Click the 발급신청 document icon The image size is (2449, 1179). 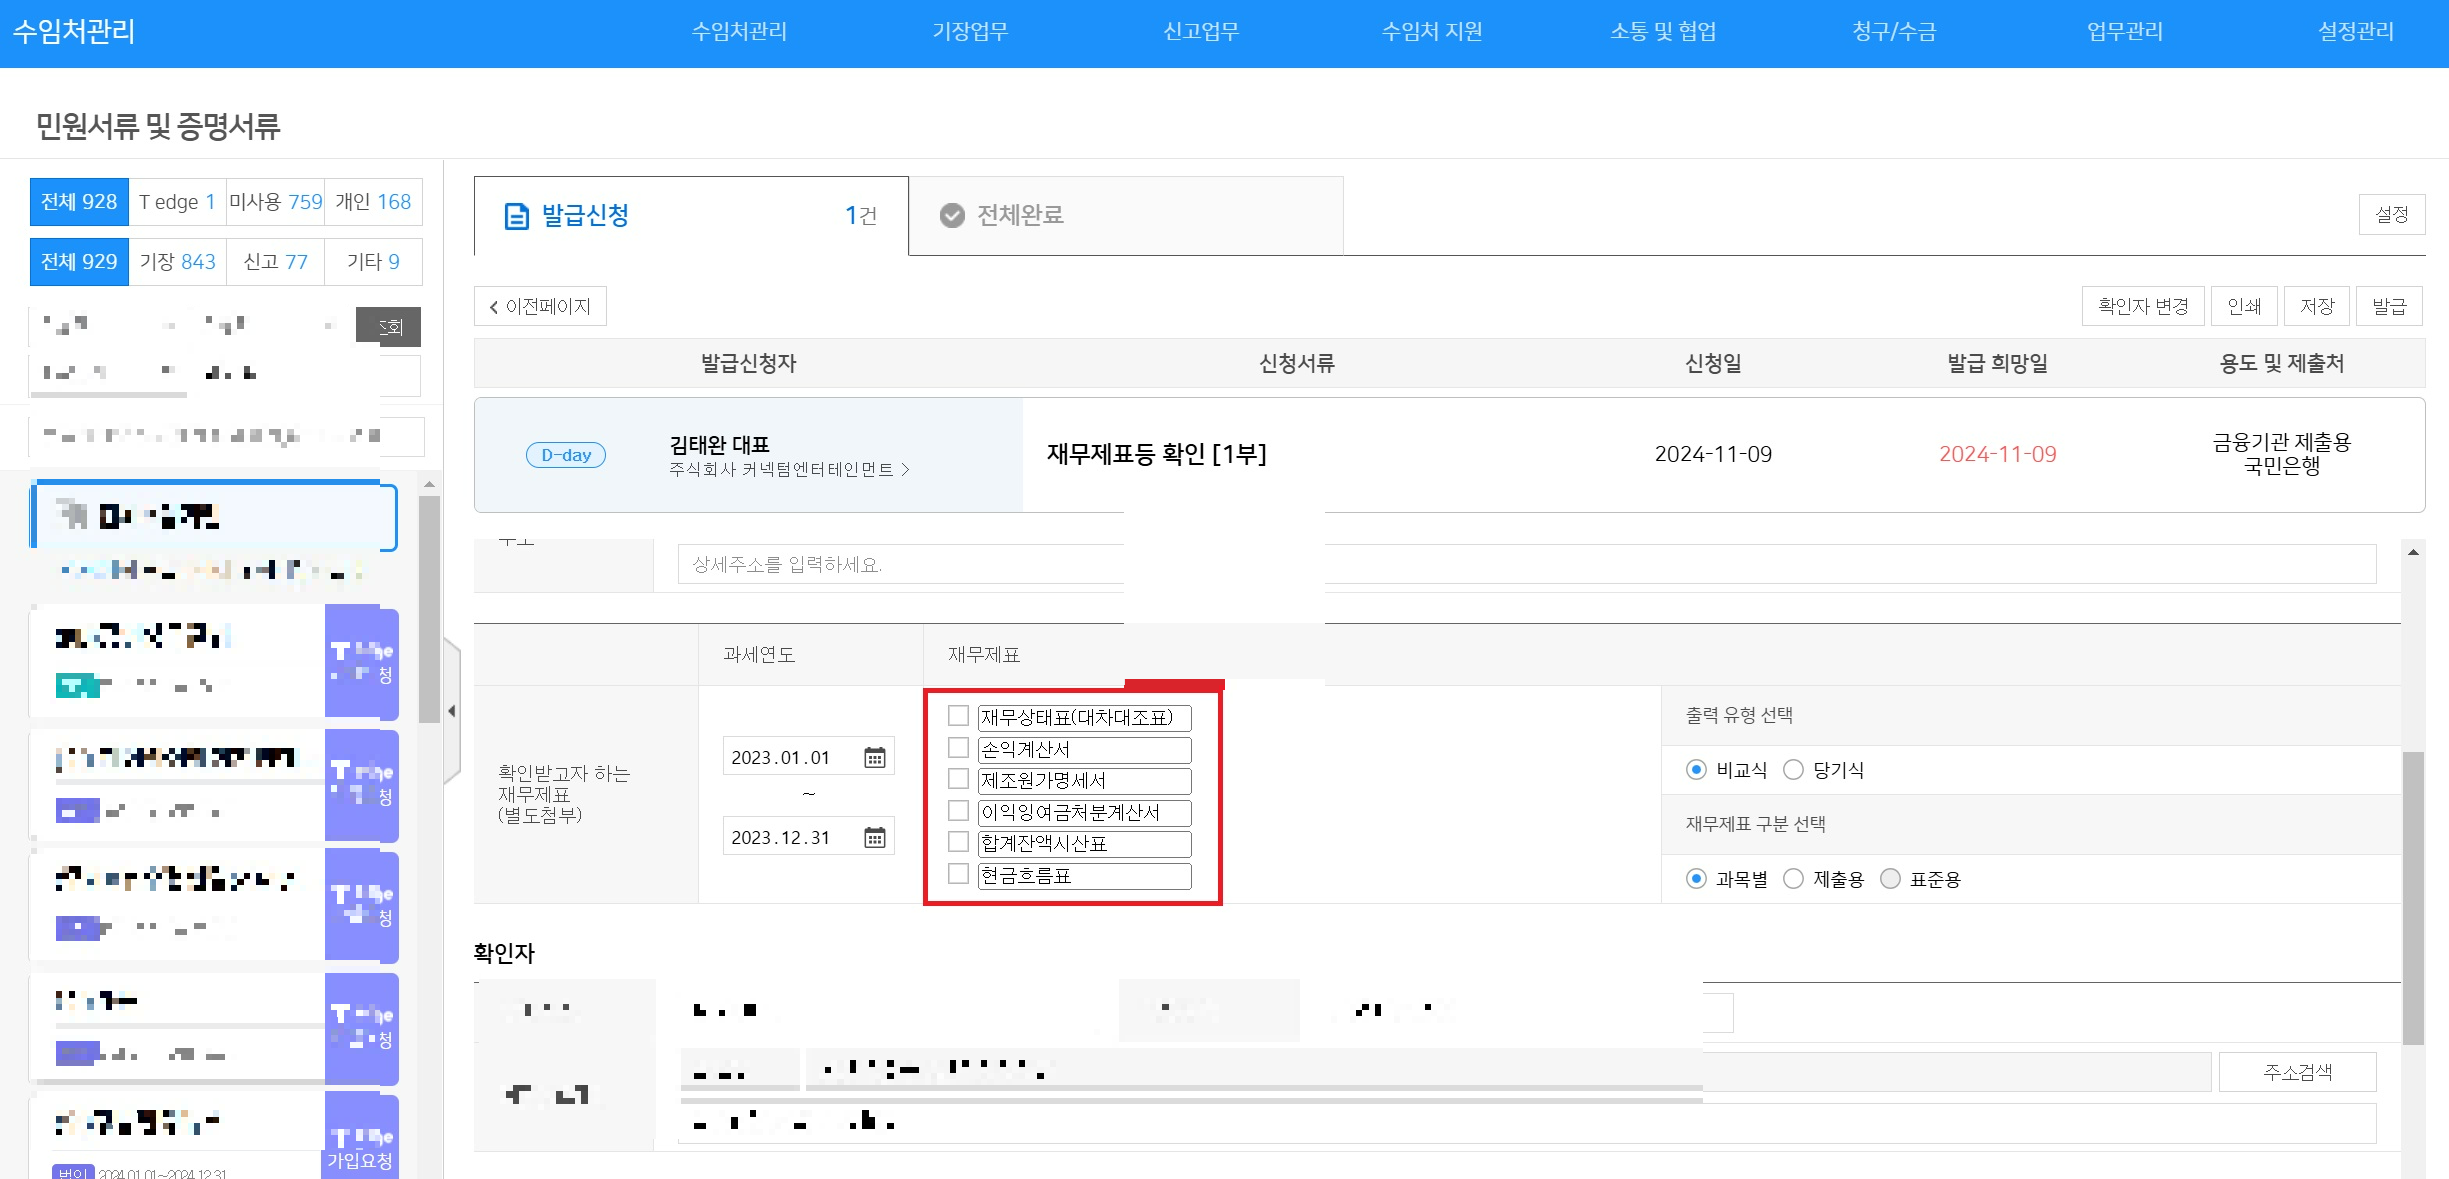tap(516, 216)
